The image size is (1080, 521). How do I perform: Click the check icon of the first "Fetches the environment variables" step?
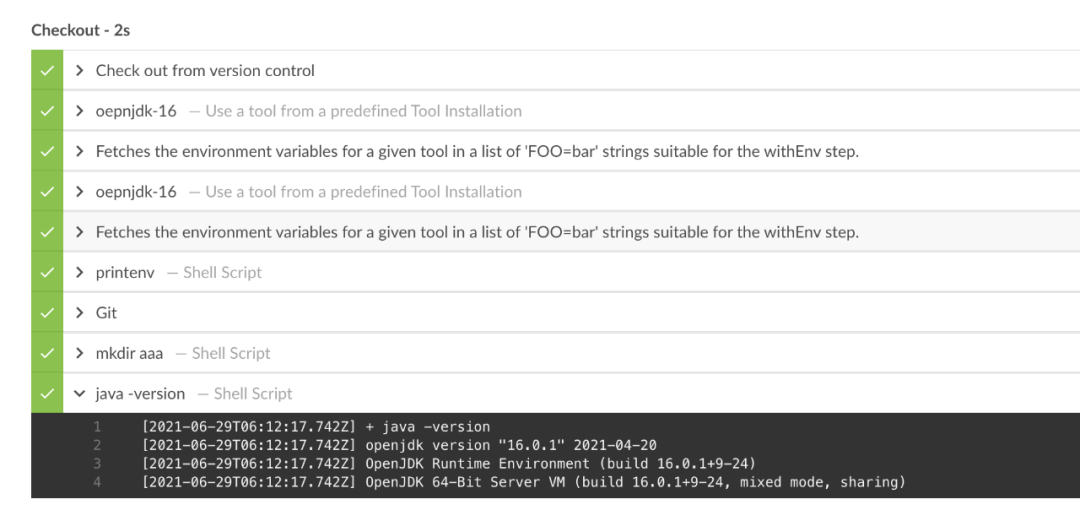click(x=46, y=152)
